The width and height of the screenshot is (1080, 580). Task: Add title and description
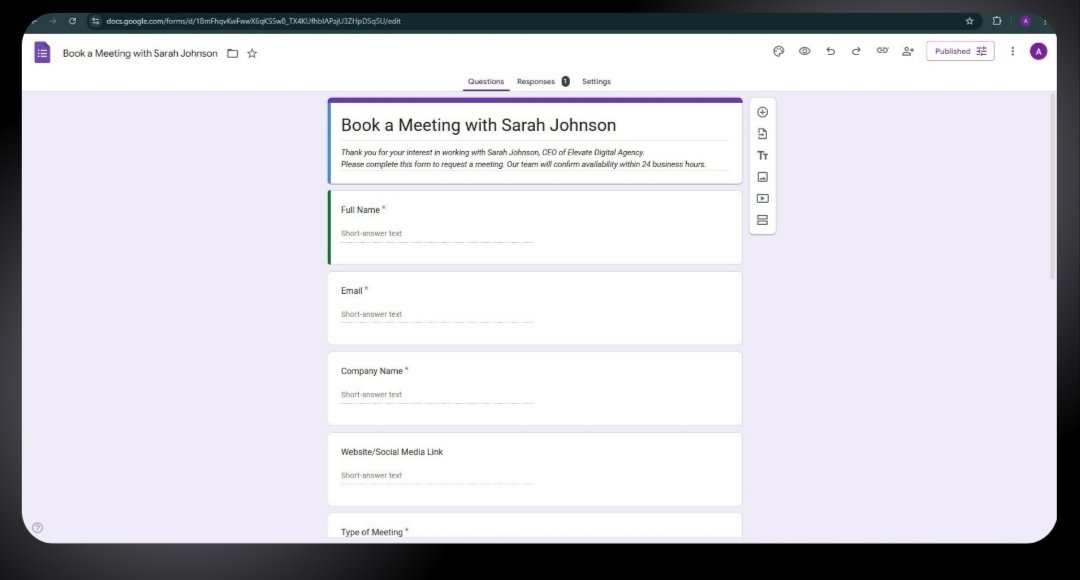tap(762, 156)
